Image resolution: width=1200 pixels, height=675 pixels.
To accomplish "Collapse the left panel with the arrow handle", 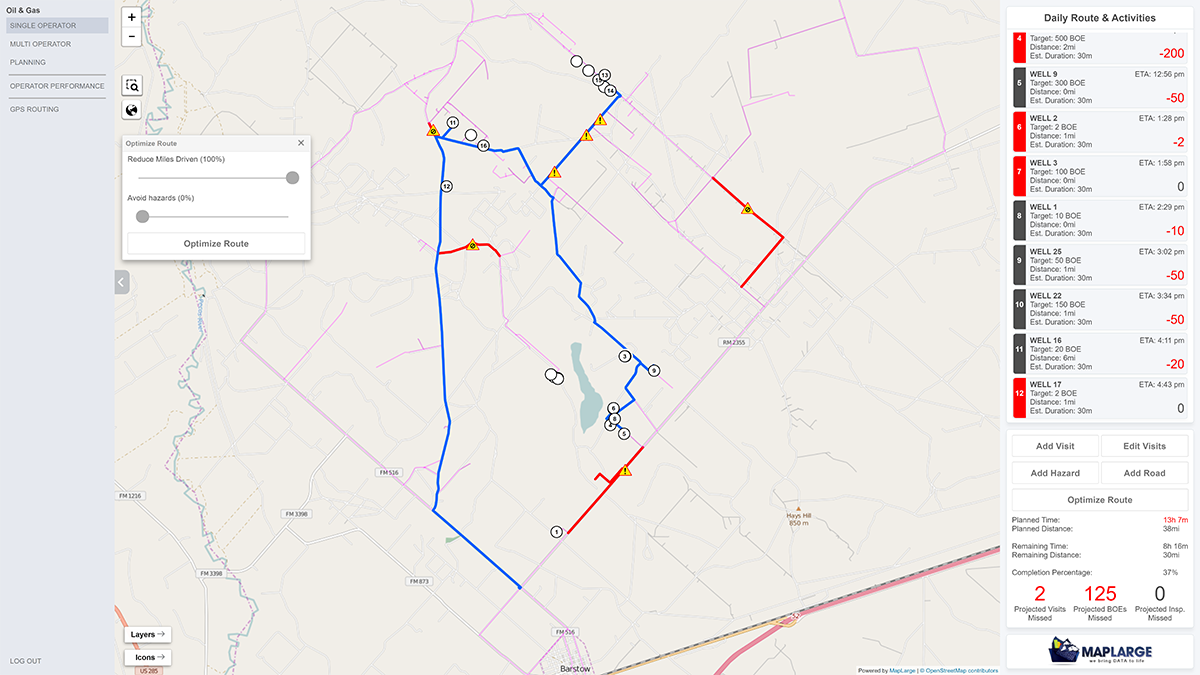I will (121, 282).
